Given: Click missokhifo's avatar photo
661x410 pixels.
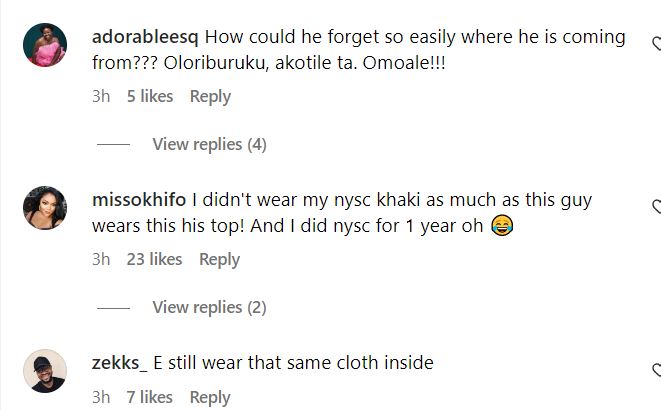Looking at the screenshot, I should (44, 208).
